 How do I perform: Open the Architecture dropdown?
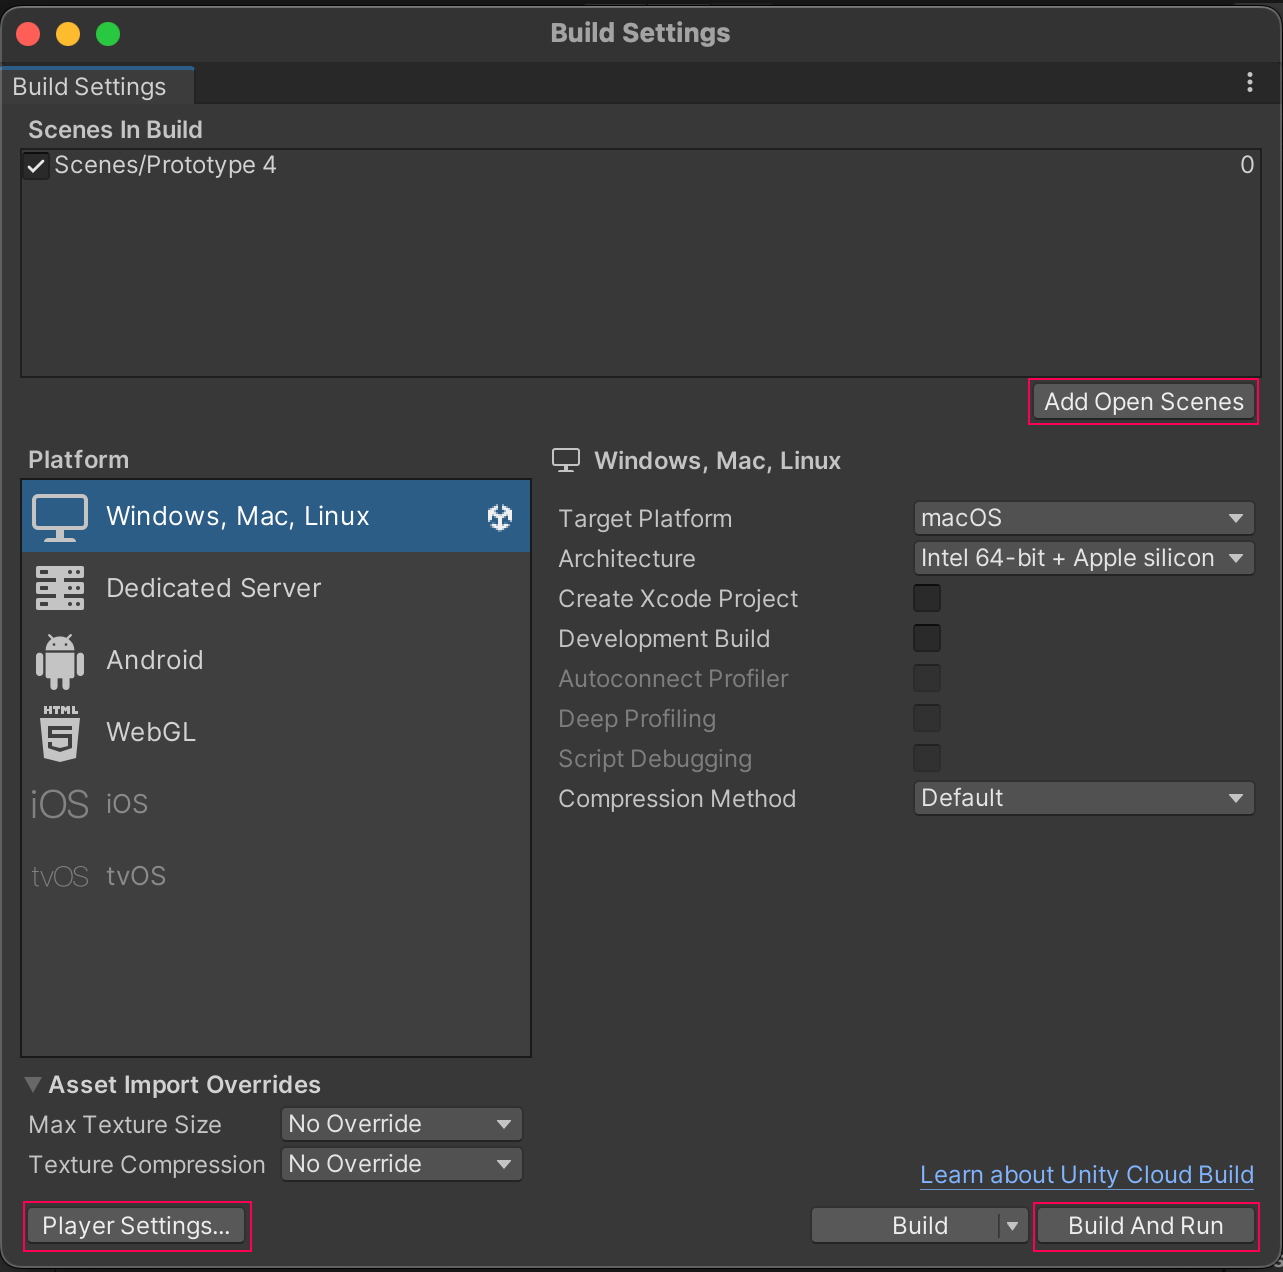pos(1083,558)
